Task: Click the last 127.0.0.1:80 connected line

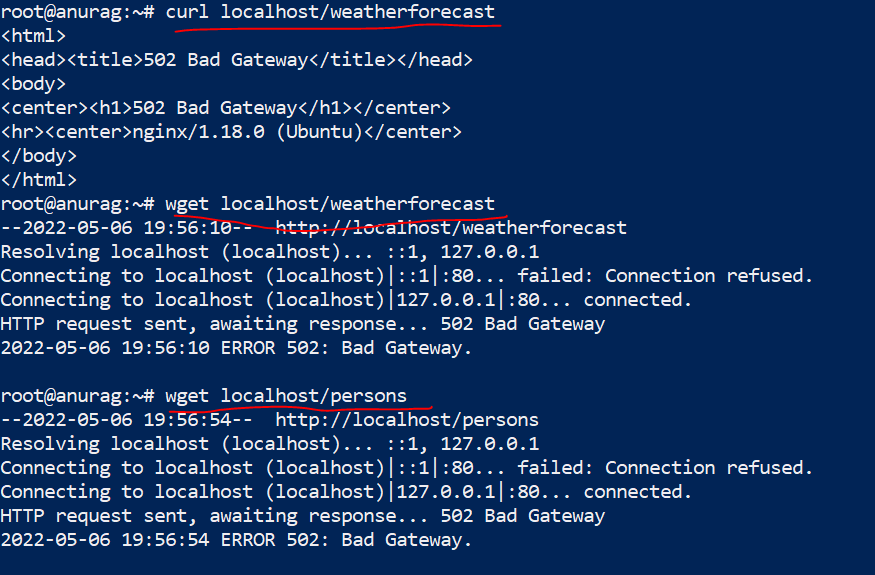Action: pos(346,492)
